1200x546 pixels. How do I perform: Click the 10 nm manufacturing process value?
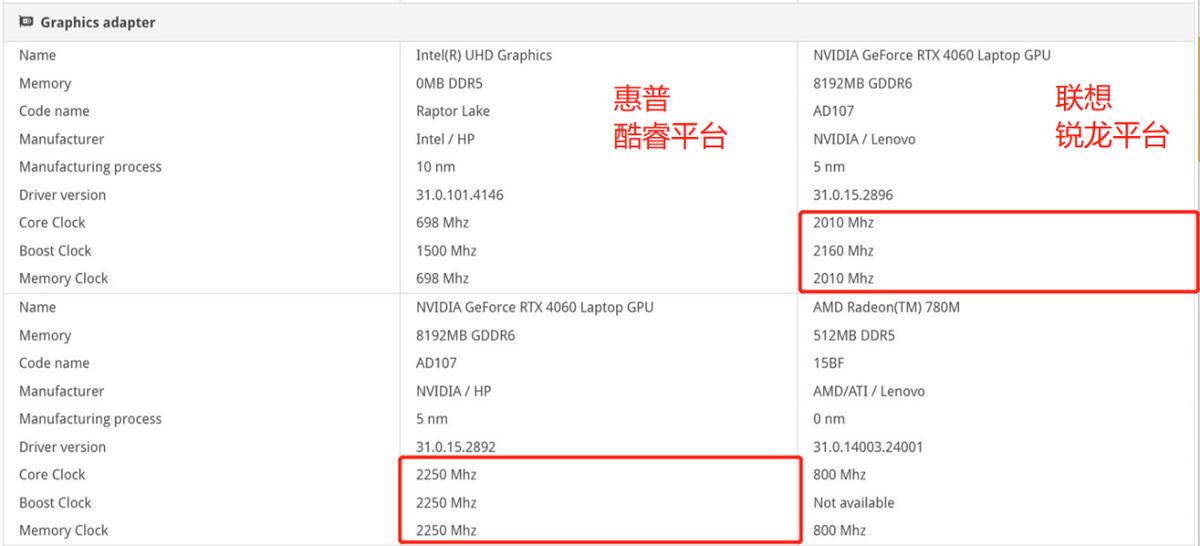[435, 167]
